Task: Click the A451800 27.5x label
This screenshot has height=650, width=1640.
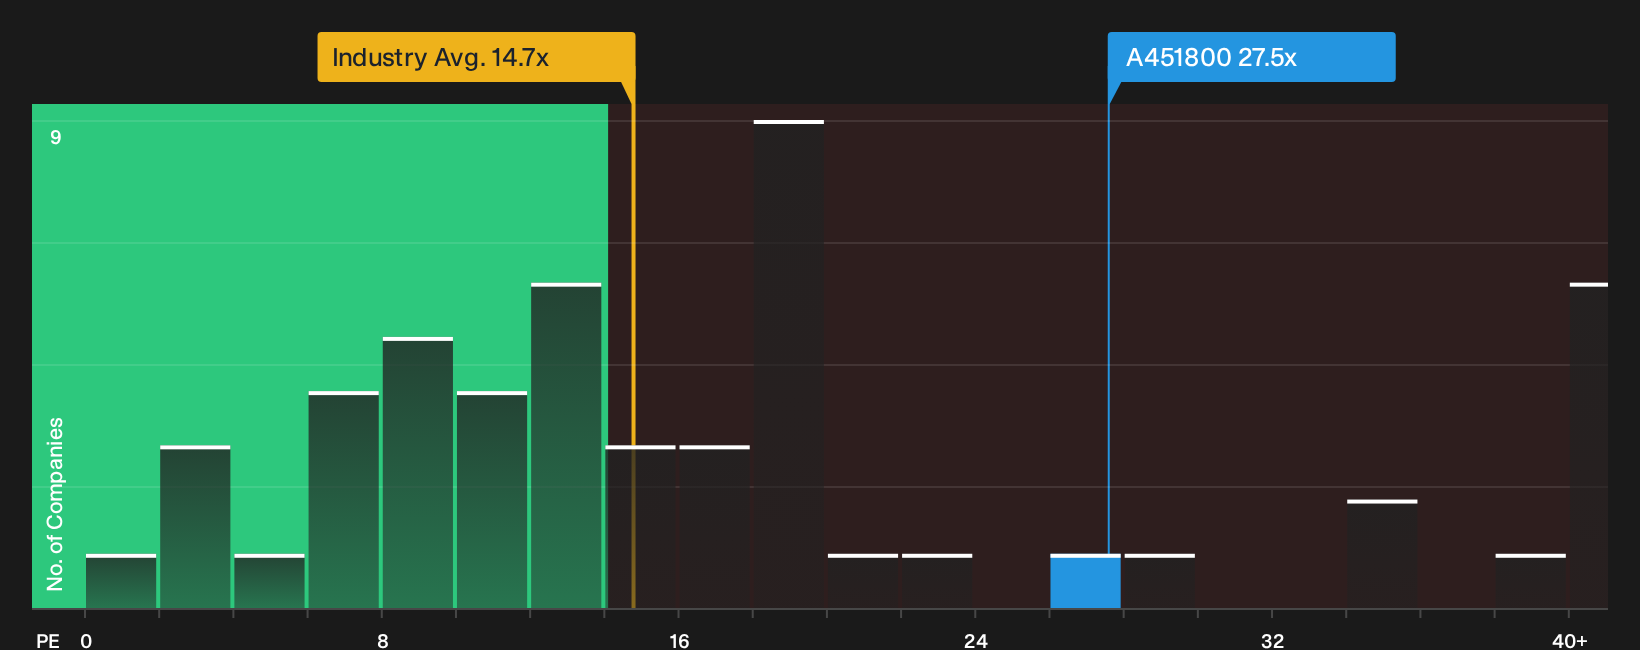Action: coord(1251,57)
